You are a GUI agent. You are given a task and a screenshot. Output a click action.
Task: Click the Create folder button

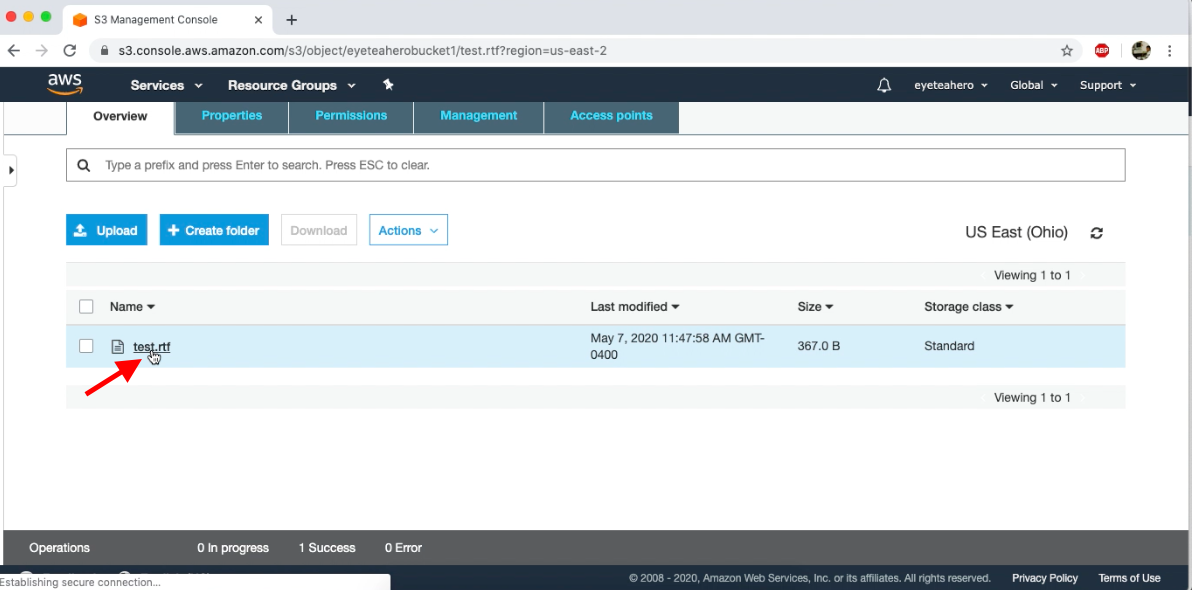213,229
